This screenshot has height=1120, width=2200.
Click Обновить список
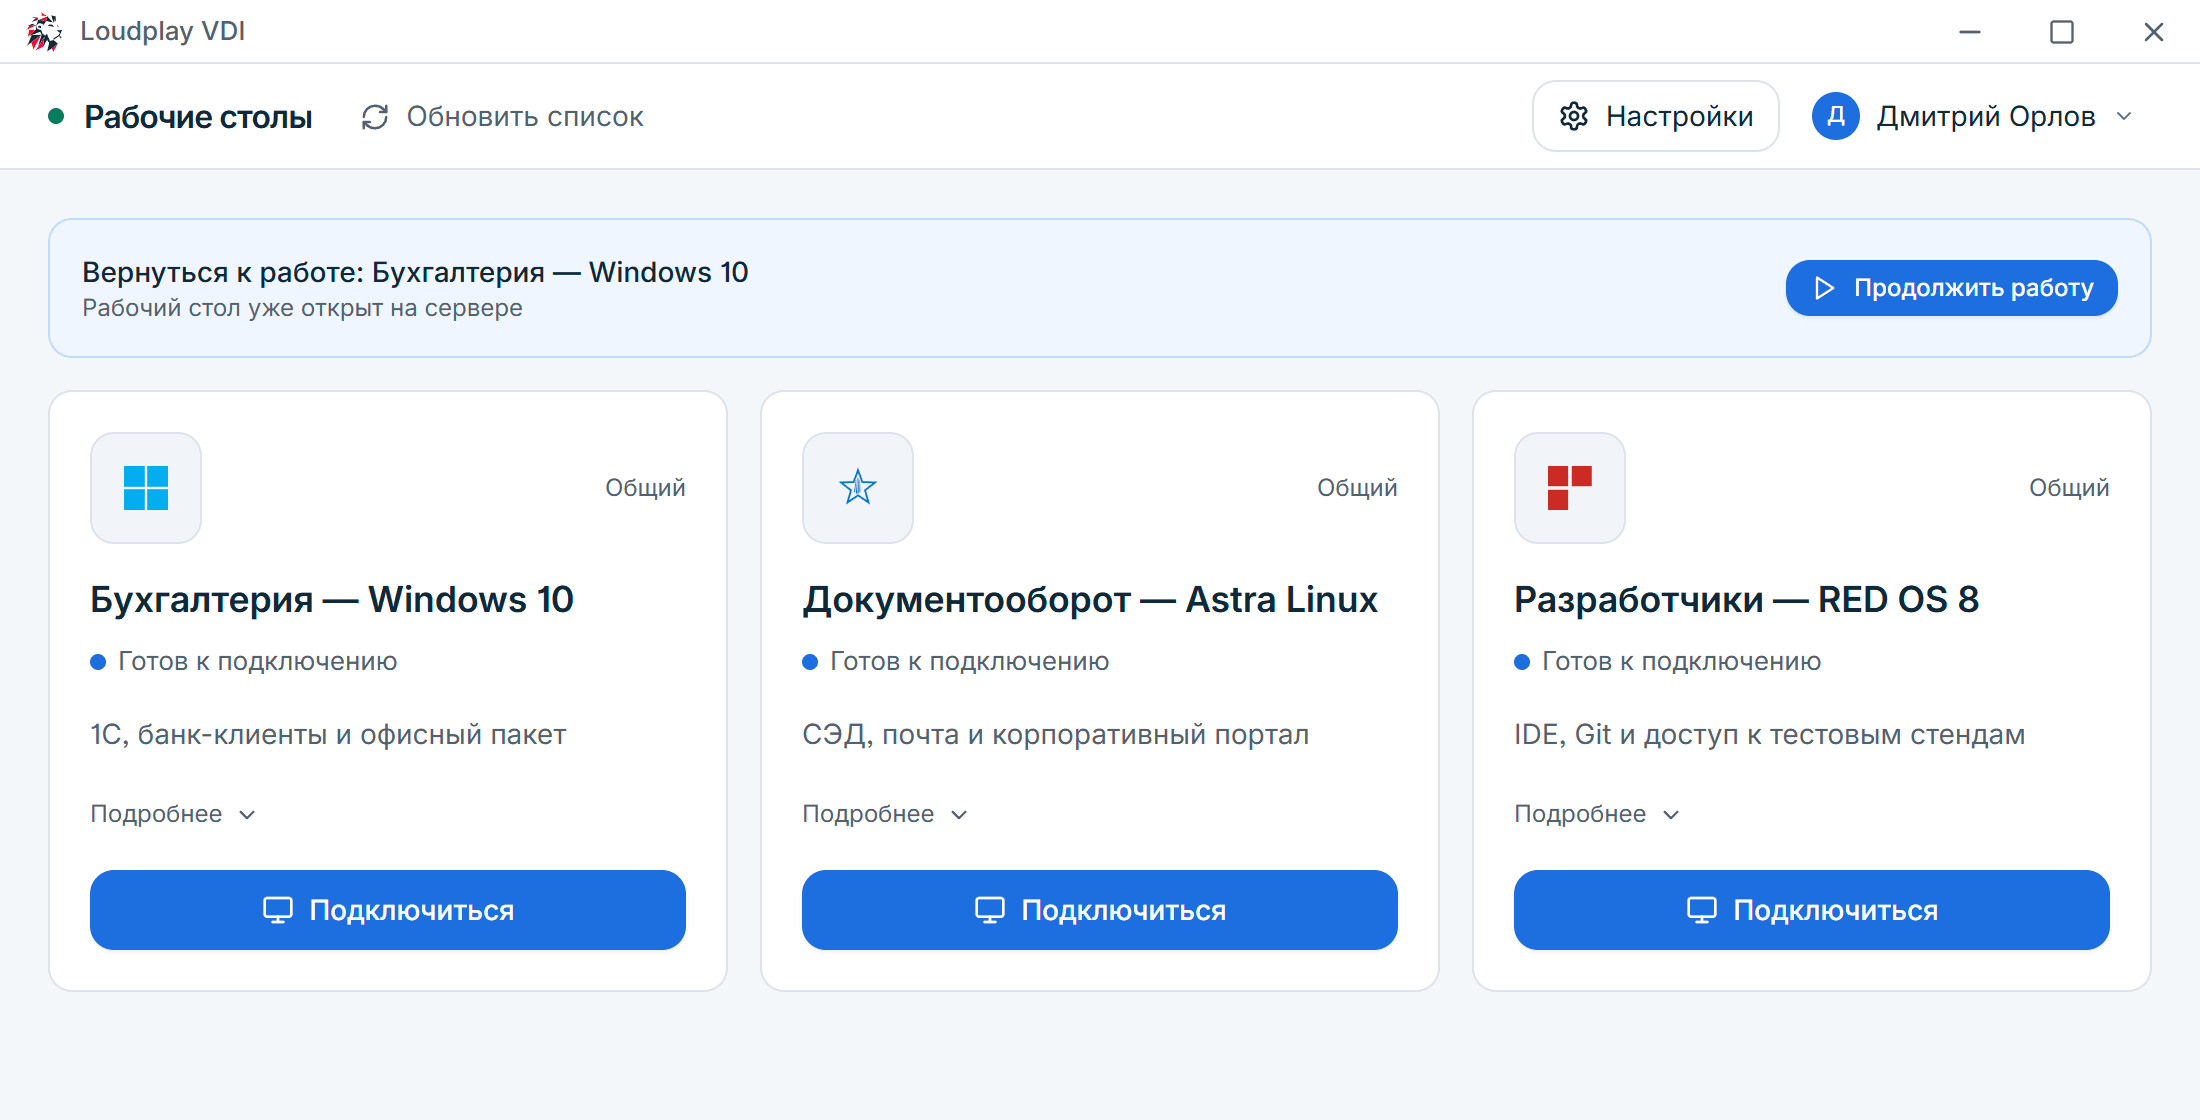coord(503,117)
